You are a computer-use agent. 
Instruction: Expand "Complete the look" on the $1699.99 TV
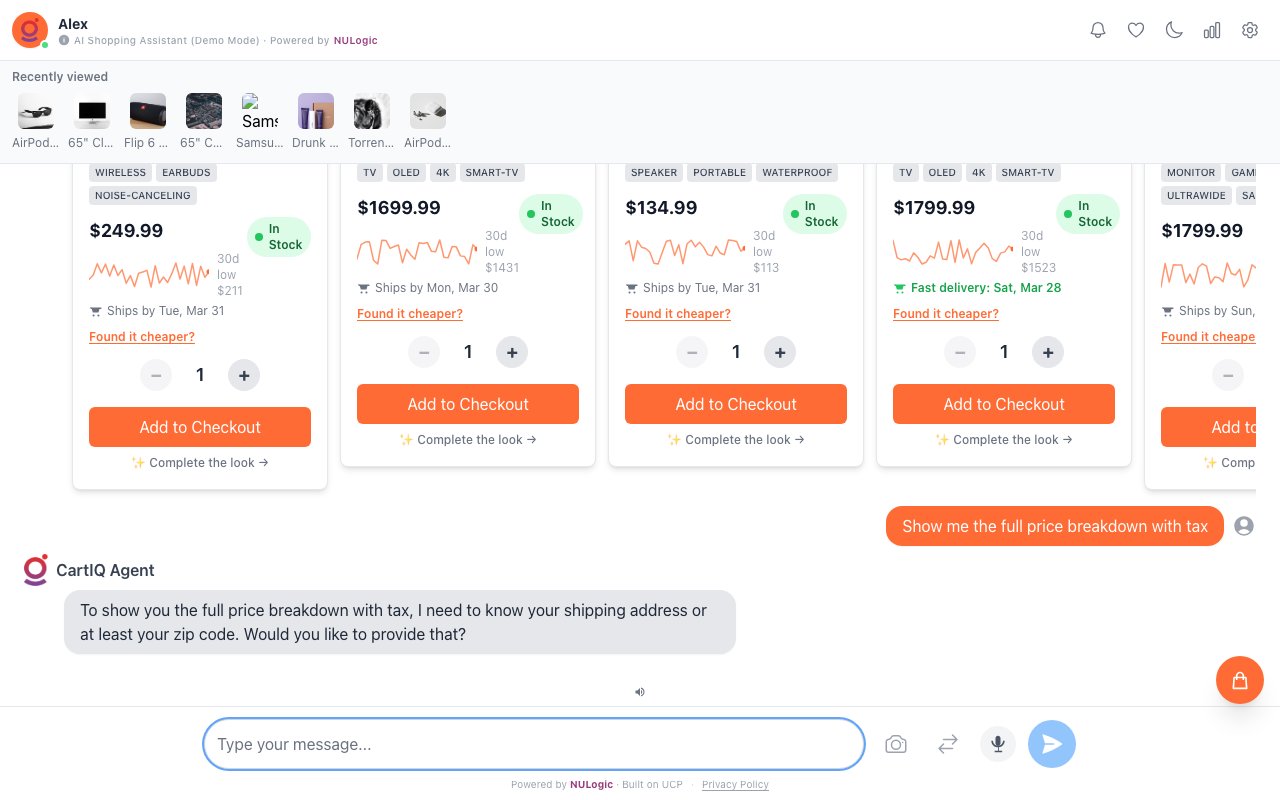click(x=468, y=440)
